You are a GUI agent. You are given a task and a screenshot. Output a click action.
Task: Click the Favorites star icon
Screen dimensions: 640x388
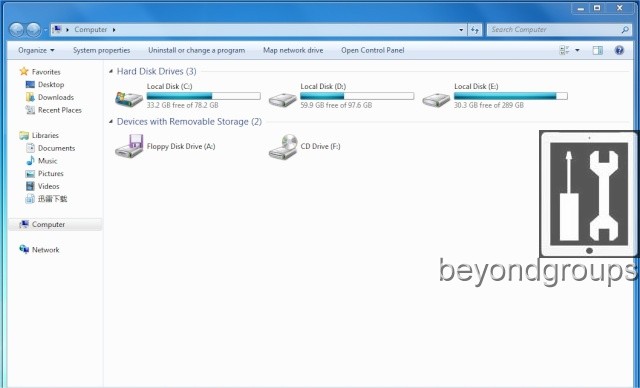pos(24,71)
